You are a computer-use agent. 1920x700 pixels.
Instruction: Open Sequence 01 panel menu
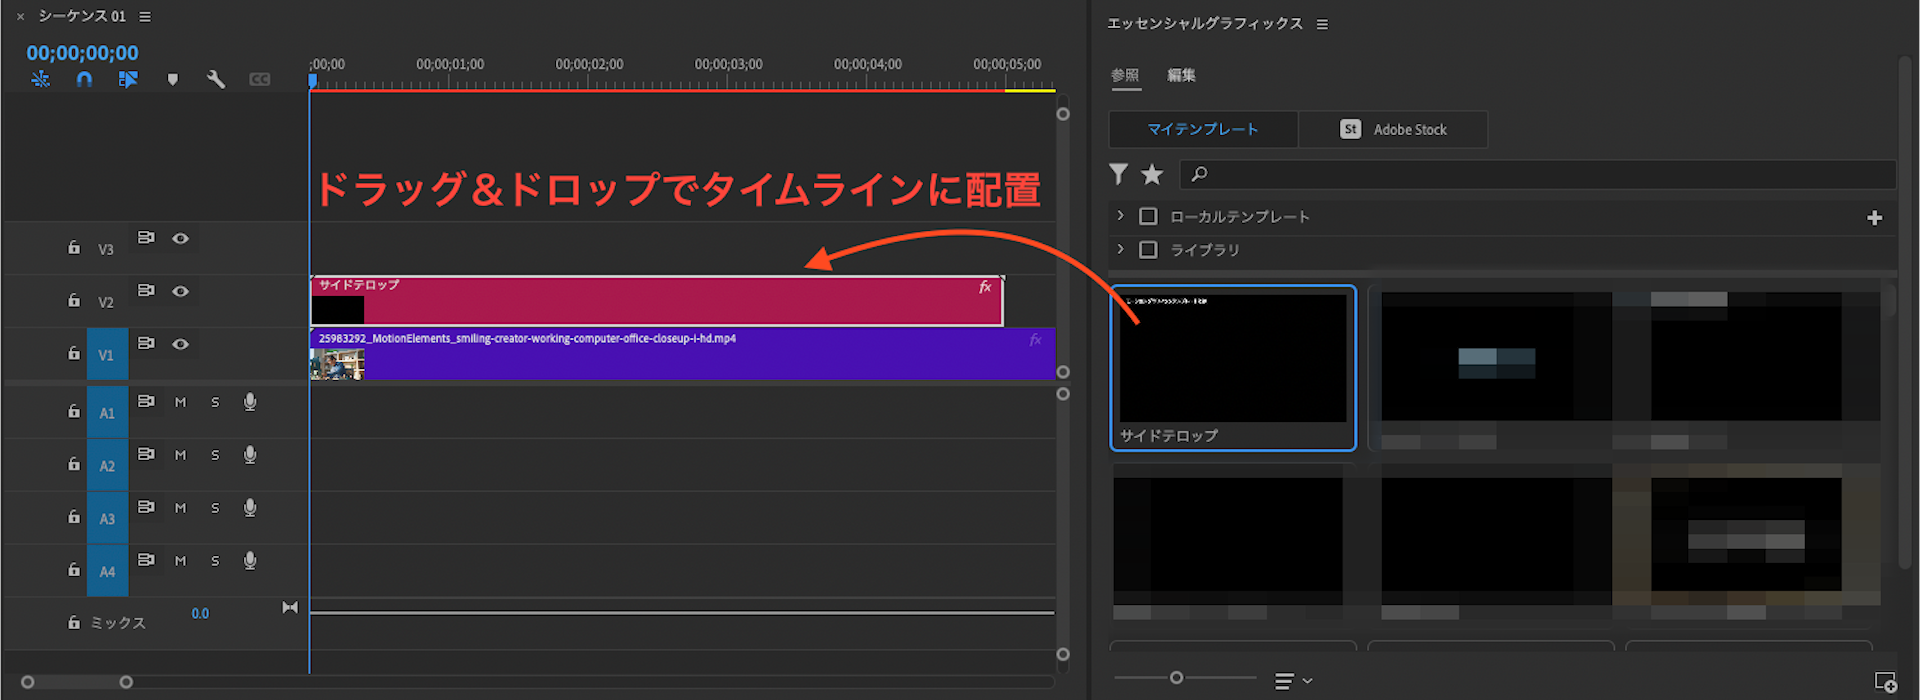pyautogui.click(x=145, y=17)
